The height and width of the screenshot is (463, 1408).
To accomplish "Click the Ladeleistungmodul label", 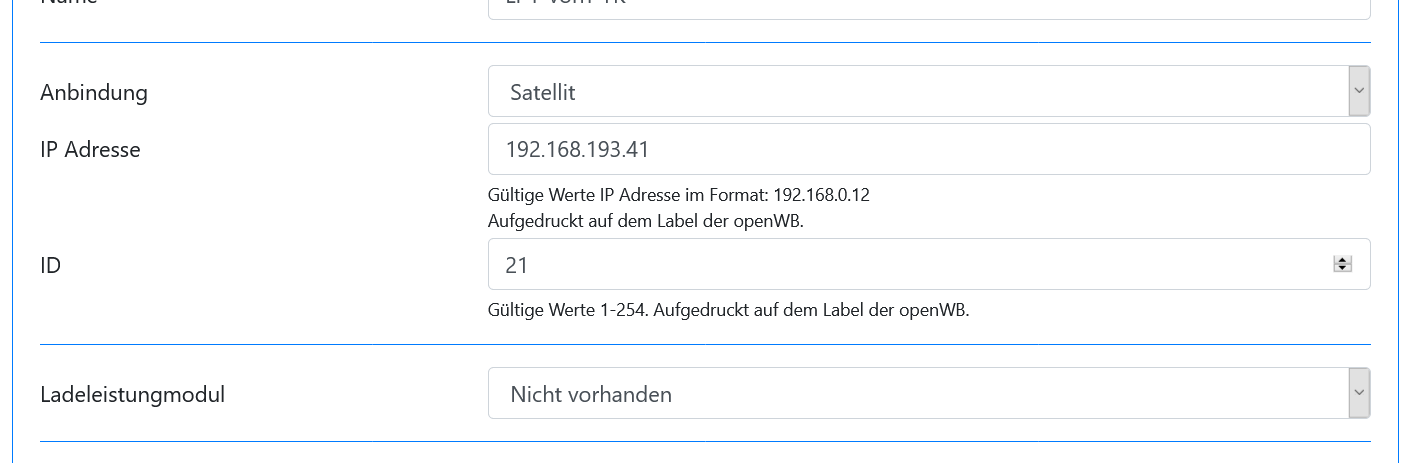I will click(x=132, y=394).
